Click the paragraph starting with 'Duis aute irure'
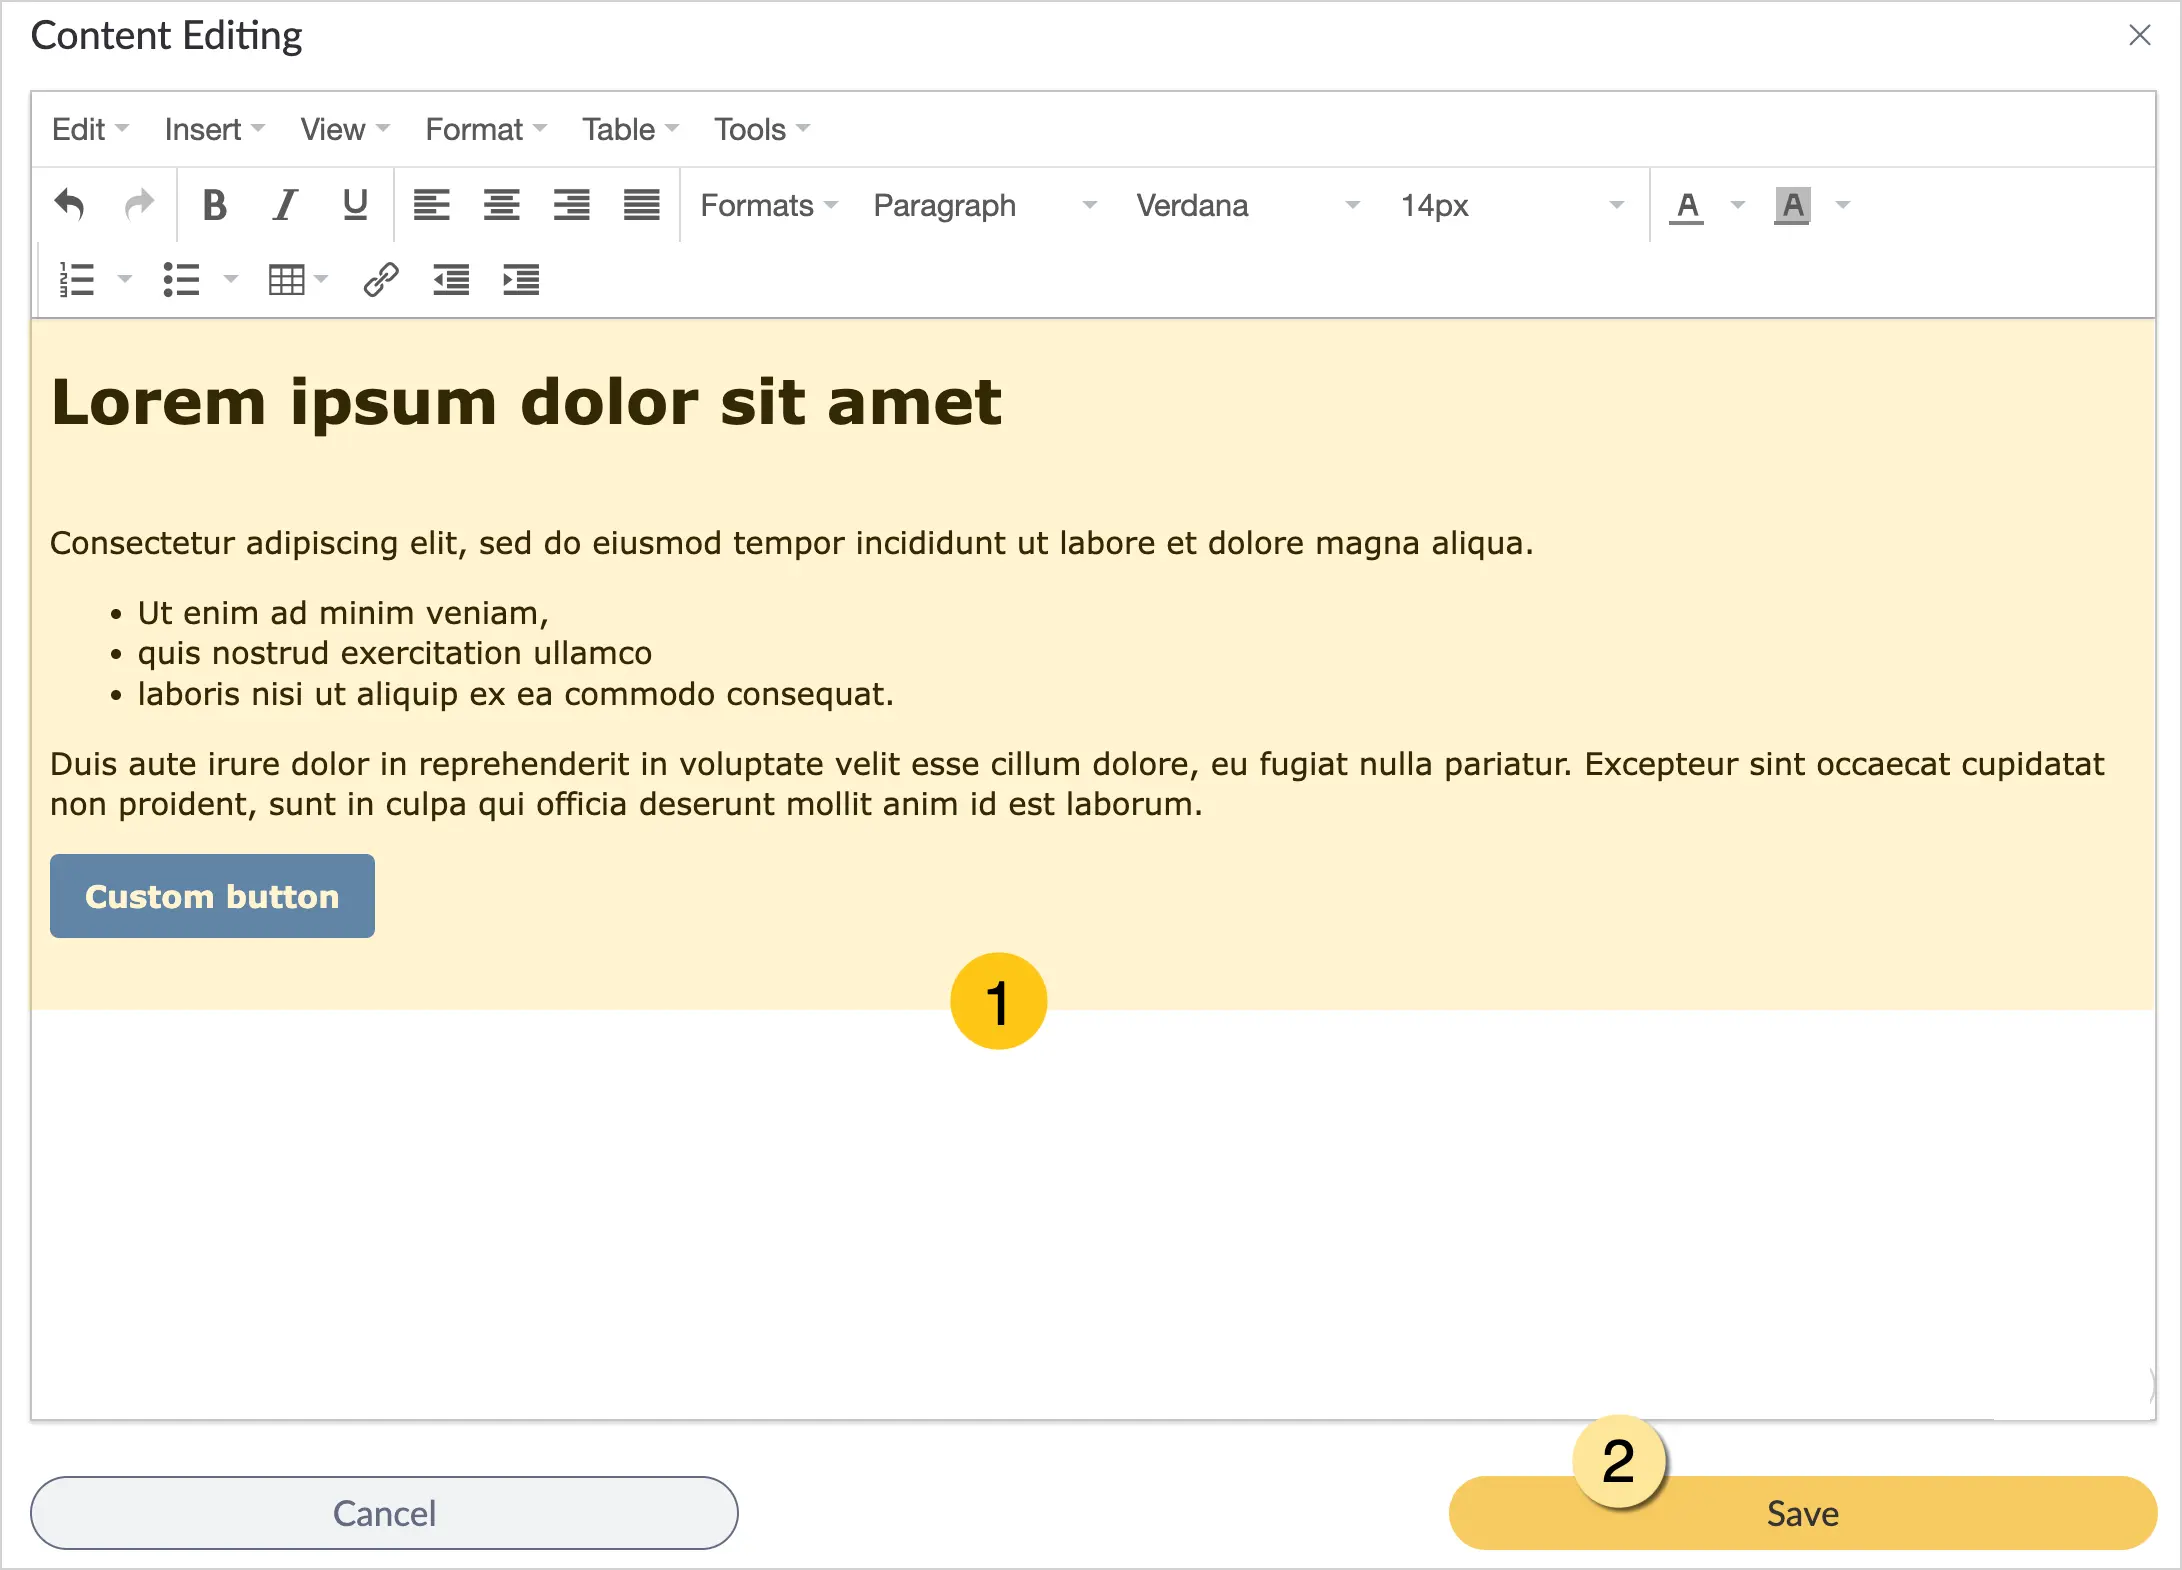The height and width of the screenshot is (1570, 2182). pos(1077,784)
